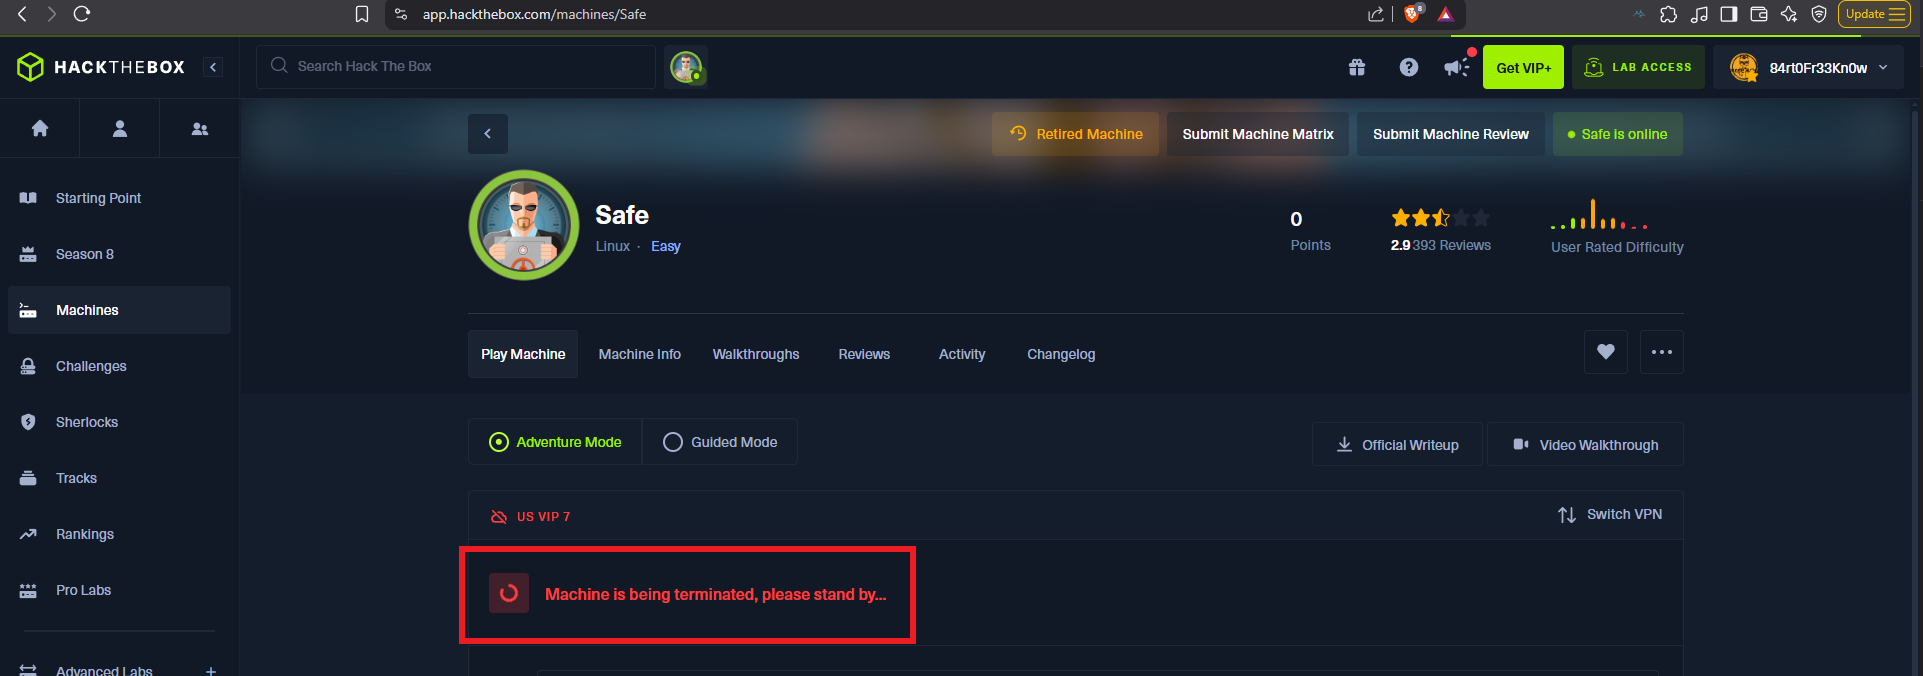The image size is (1923, 676).
Task: Select the Guided Mode radio option
Action: [720, 442]
